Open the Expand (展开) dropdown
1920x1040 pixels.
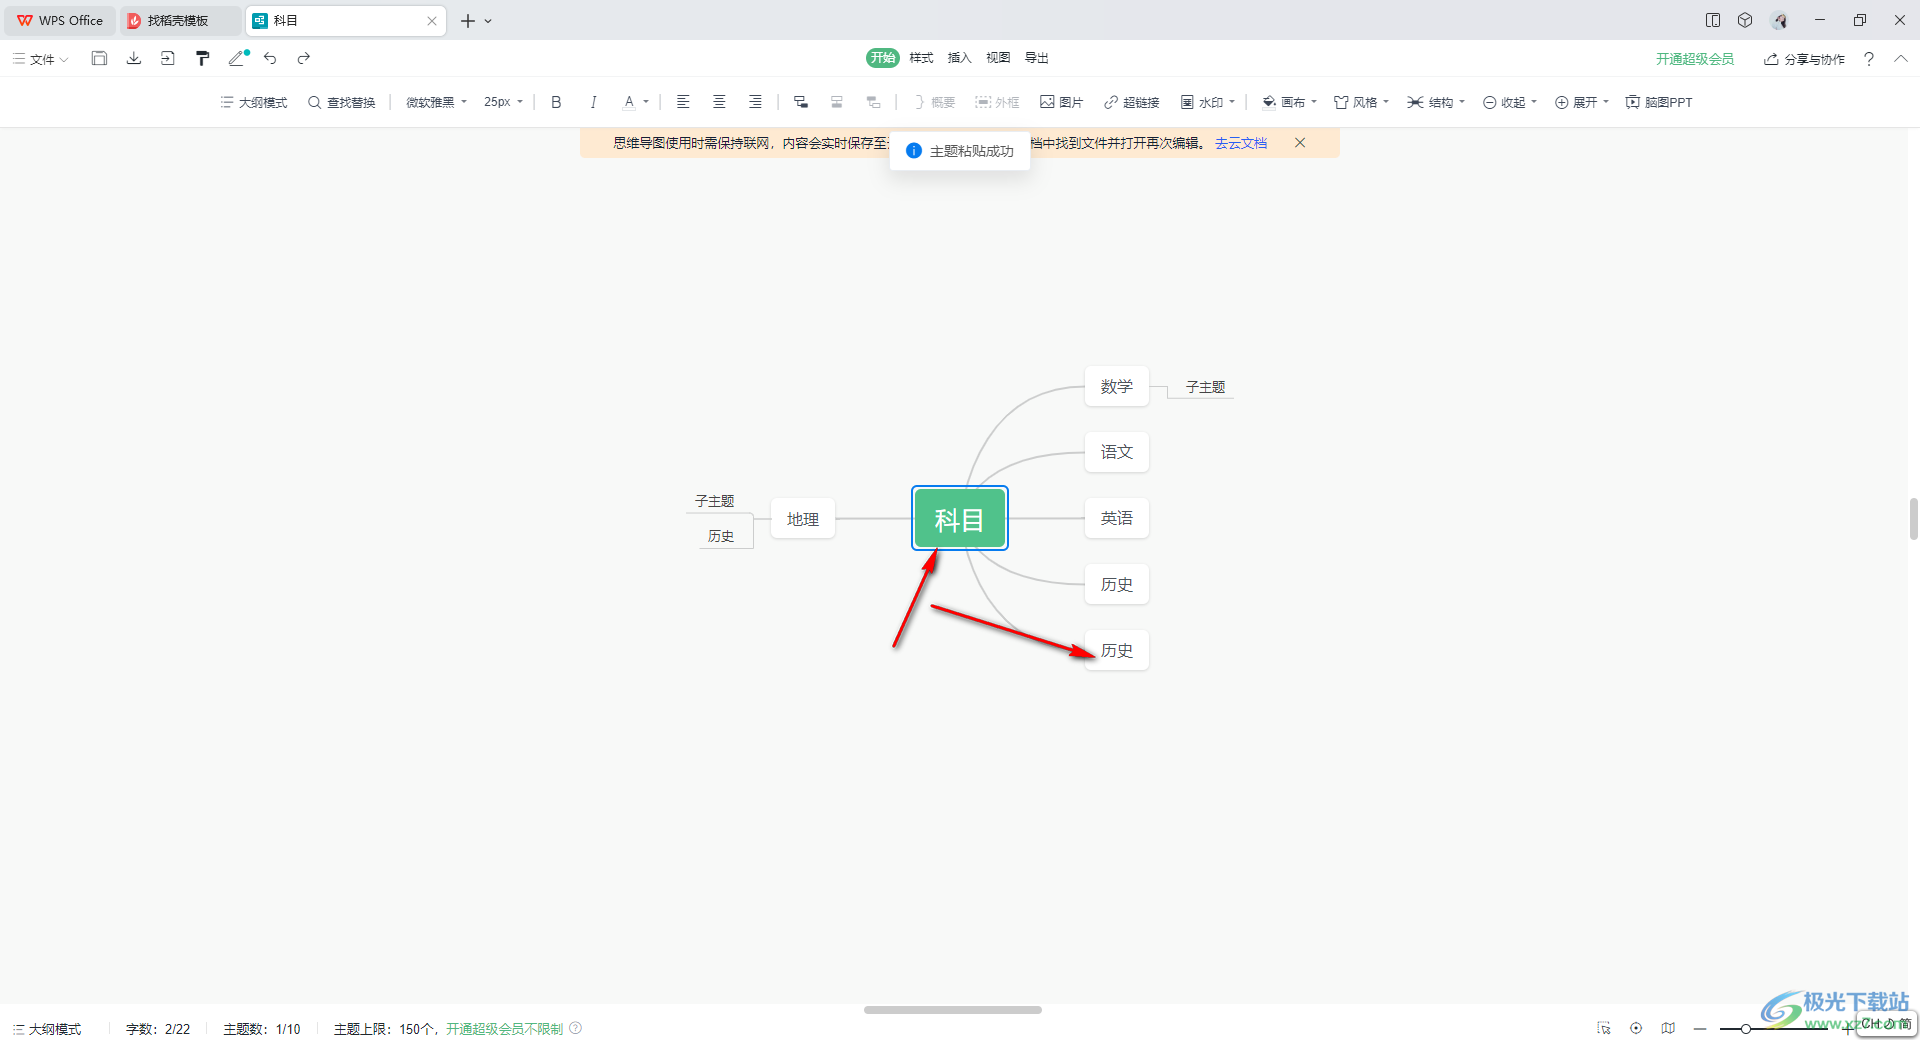pyautogui.click(x=1582, y=102)
